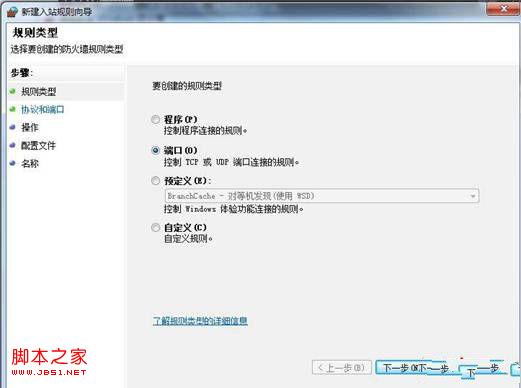Click the 自定义规则 description text
This screenshot has width=521, height=388.
coord(188,239)
